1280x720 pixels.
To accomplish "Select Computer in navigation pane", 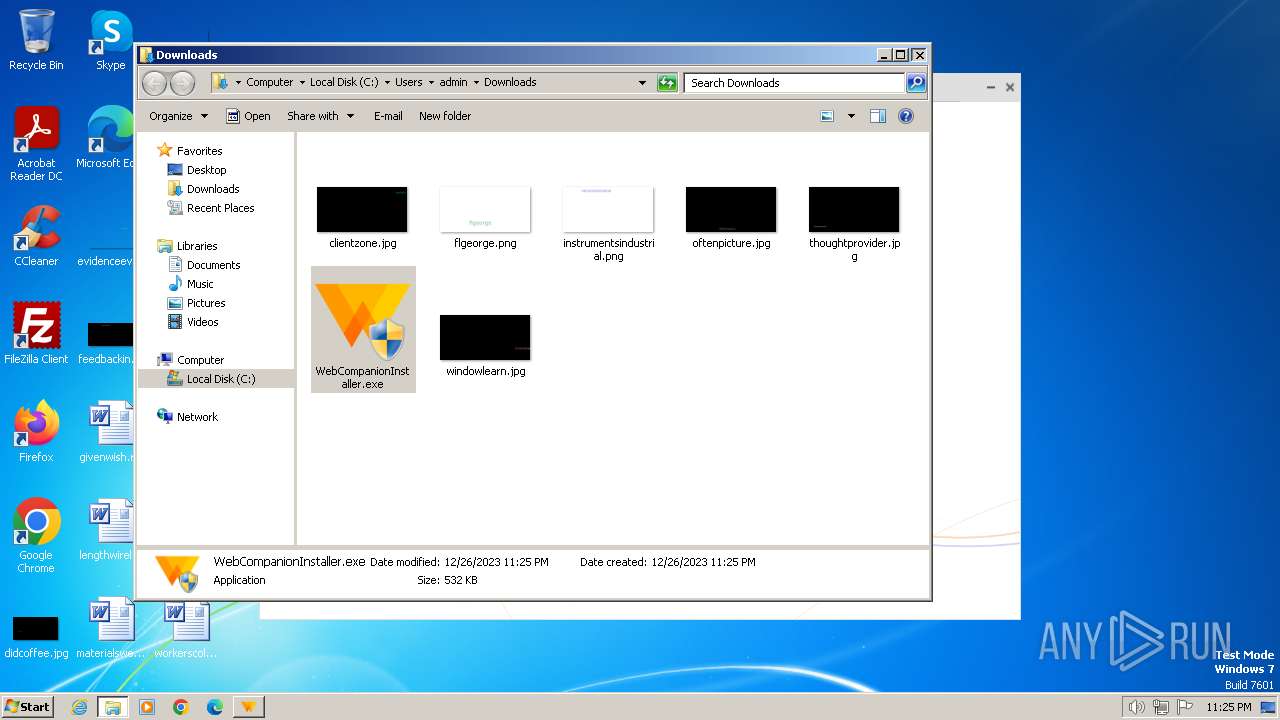I will click(191, 360).
